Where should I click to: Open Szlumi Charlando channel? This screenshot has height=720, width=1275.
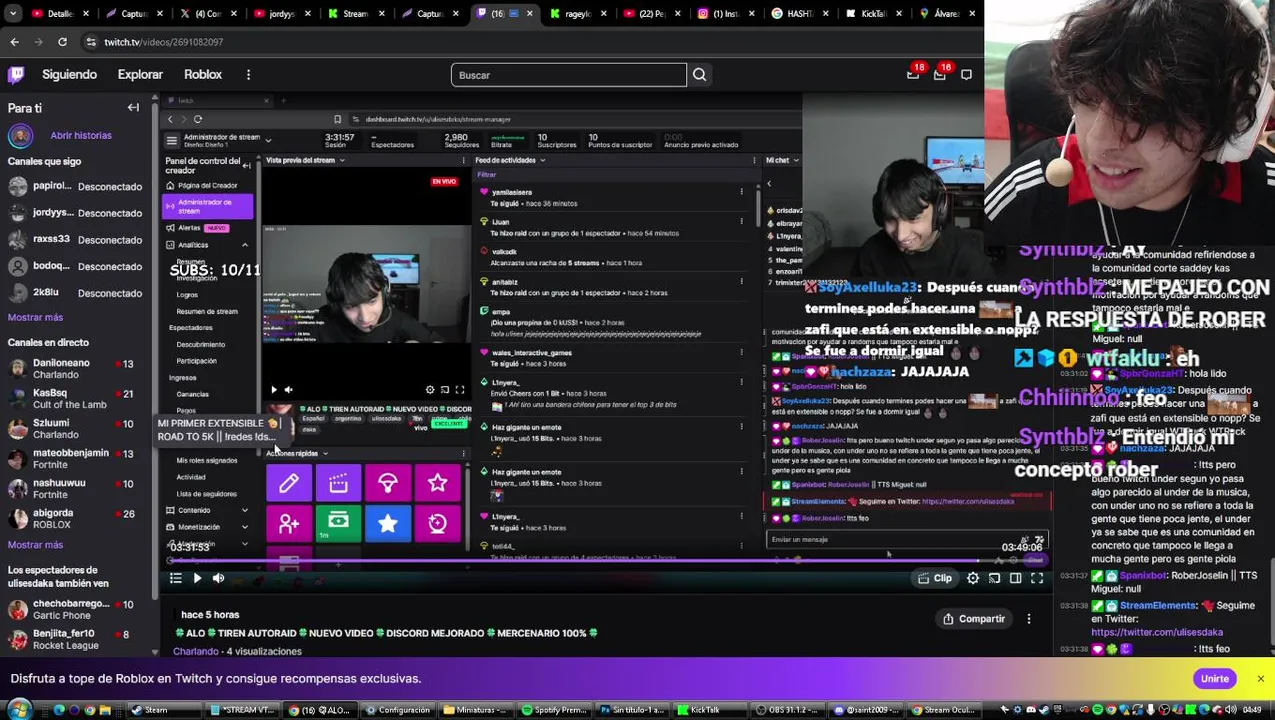tap(75, 428)
